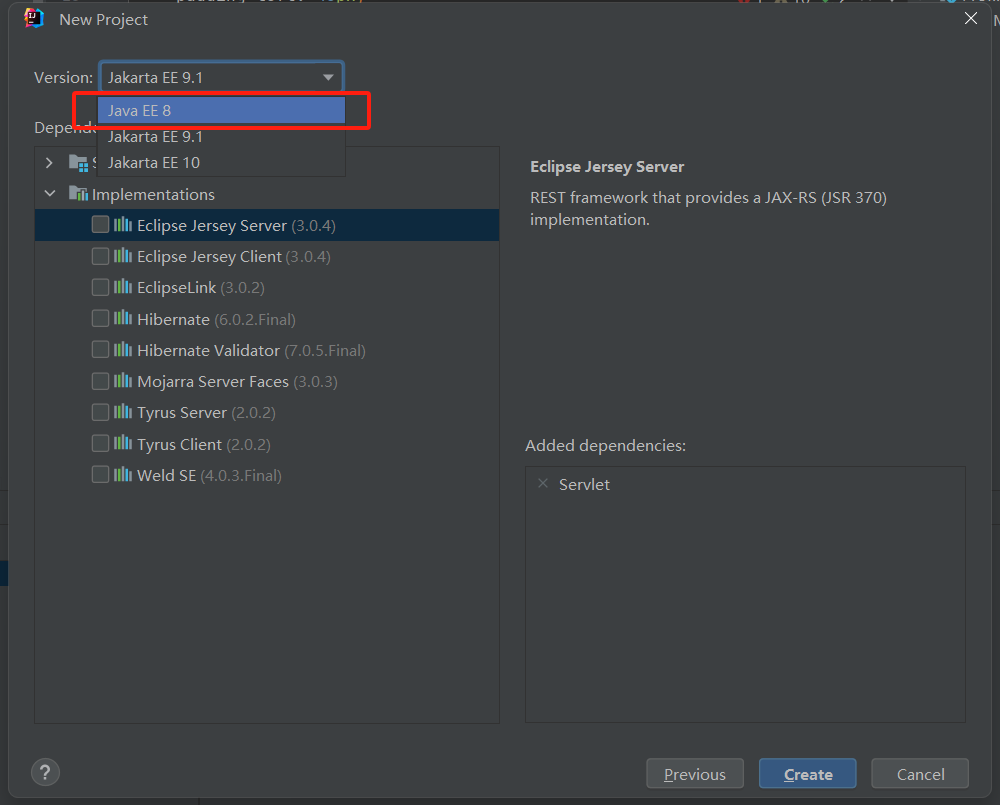Click the Tyrus Client library icon
Viewport: 1000px width, 805px height.
tap(122, 443)
